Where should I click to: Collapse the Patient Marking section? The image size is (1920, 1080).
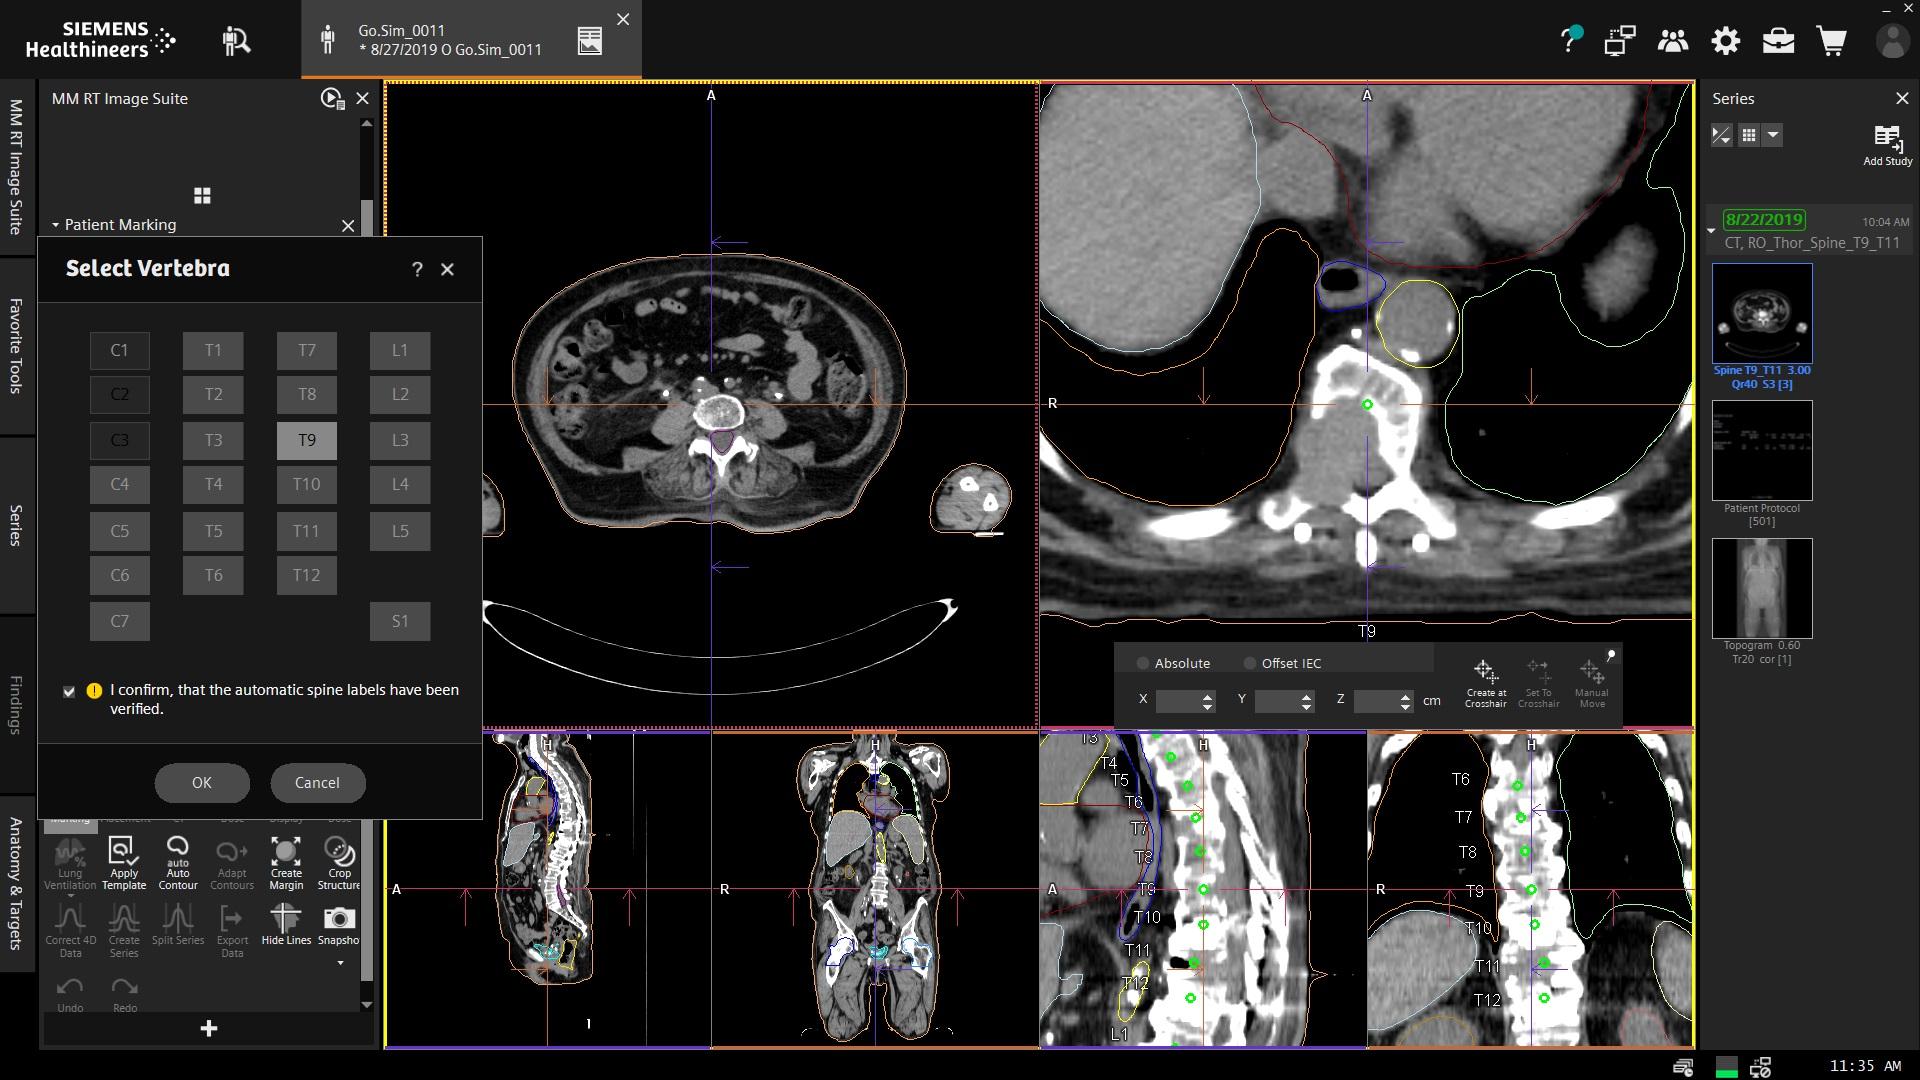(x=56, y=225)
